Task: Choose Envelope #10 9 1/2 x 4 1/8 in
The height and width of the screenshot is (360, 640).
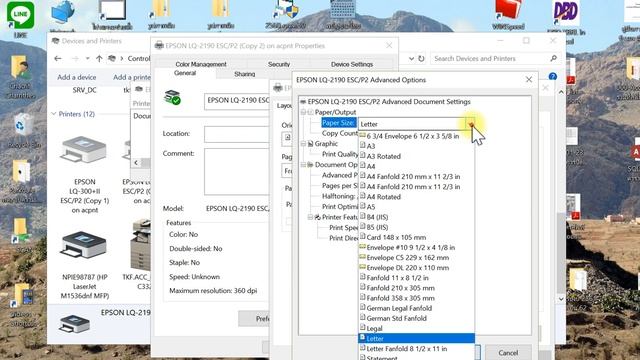Action: pos(411,247)
